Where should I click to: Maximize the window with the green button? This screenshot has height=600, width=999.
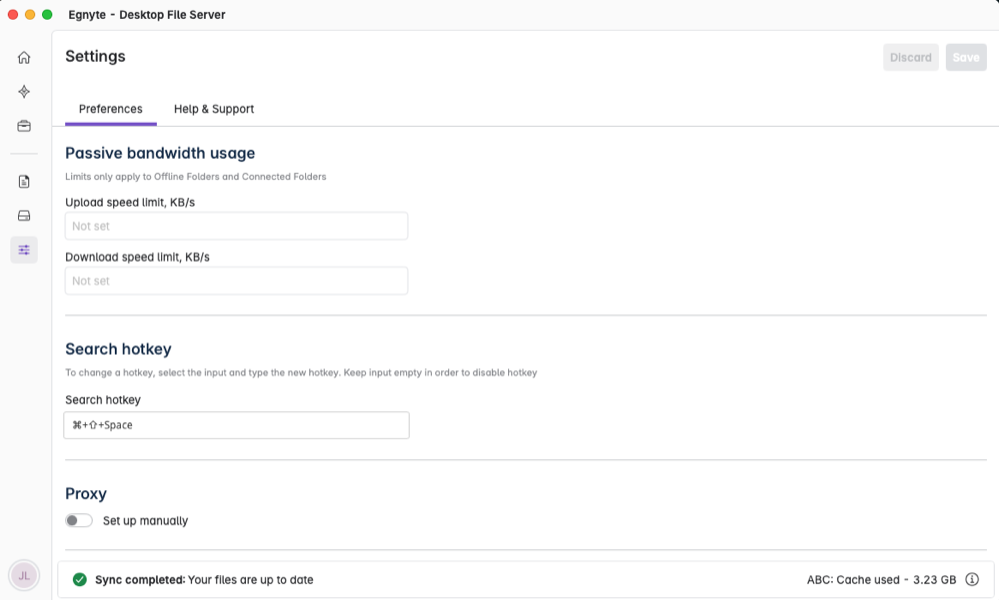47,15
